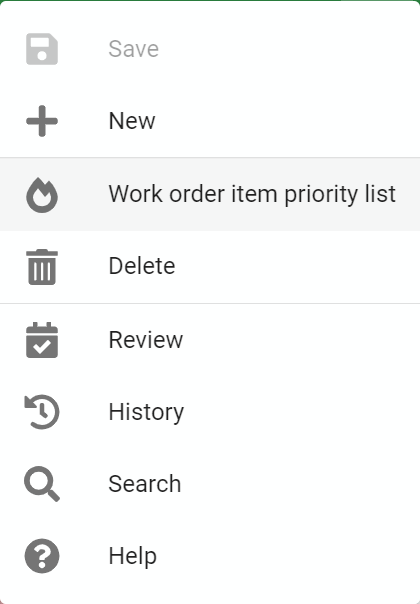Screen dimensions: 420x604
Task: Click the calendar checkmark Review icon
Action: click(x=42, y=340)
